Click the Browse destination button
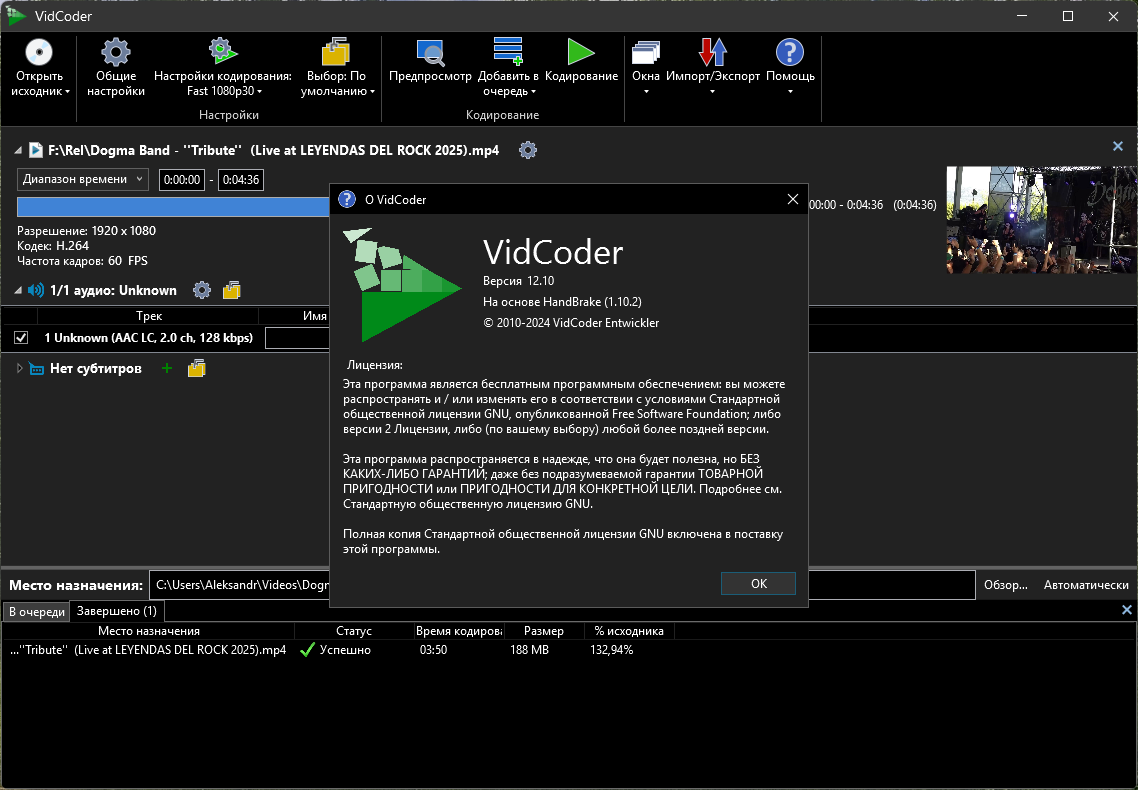 pos(1005,585)
